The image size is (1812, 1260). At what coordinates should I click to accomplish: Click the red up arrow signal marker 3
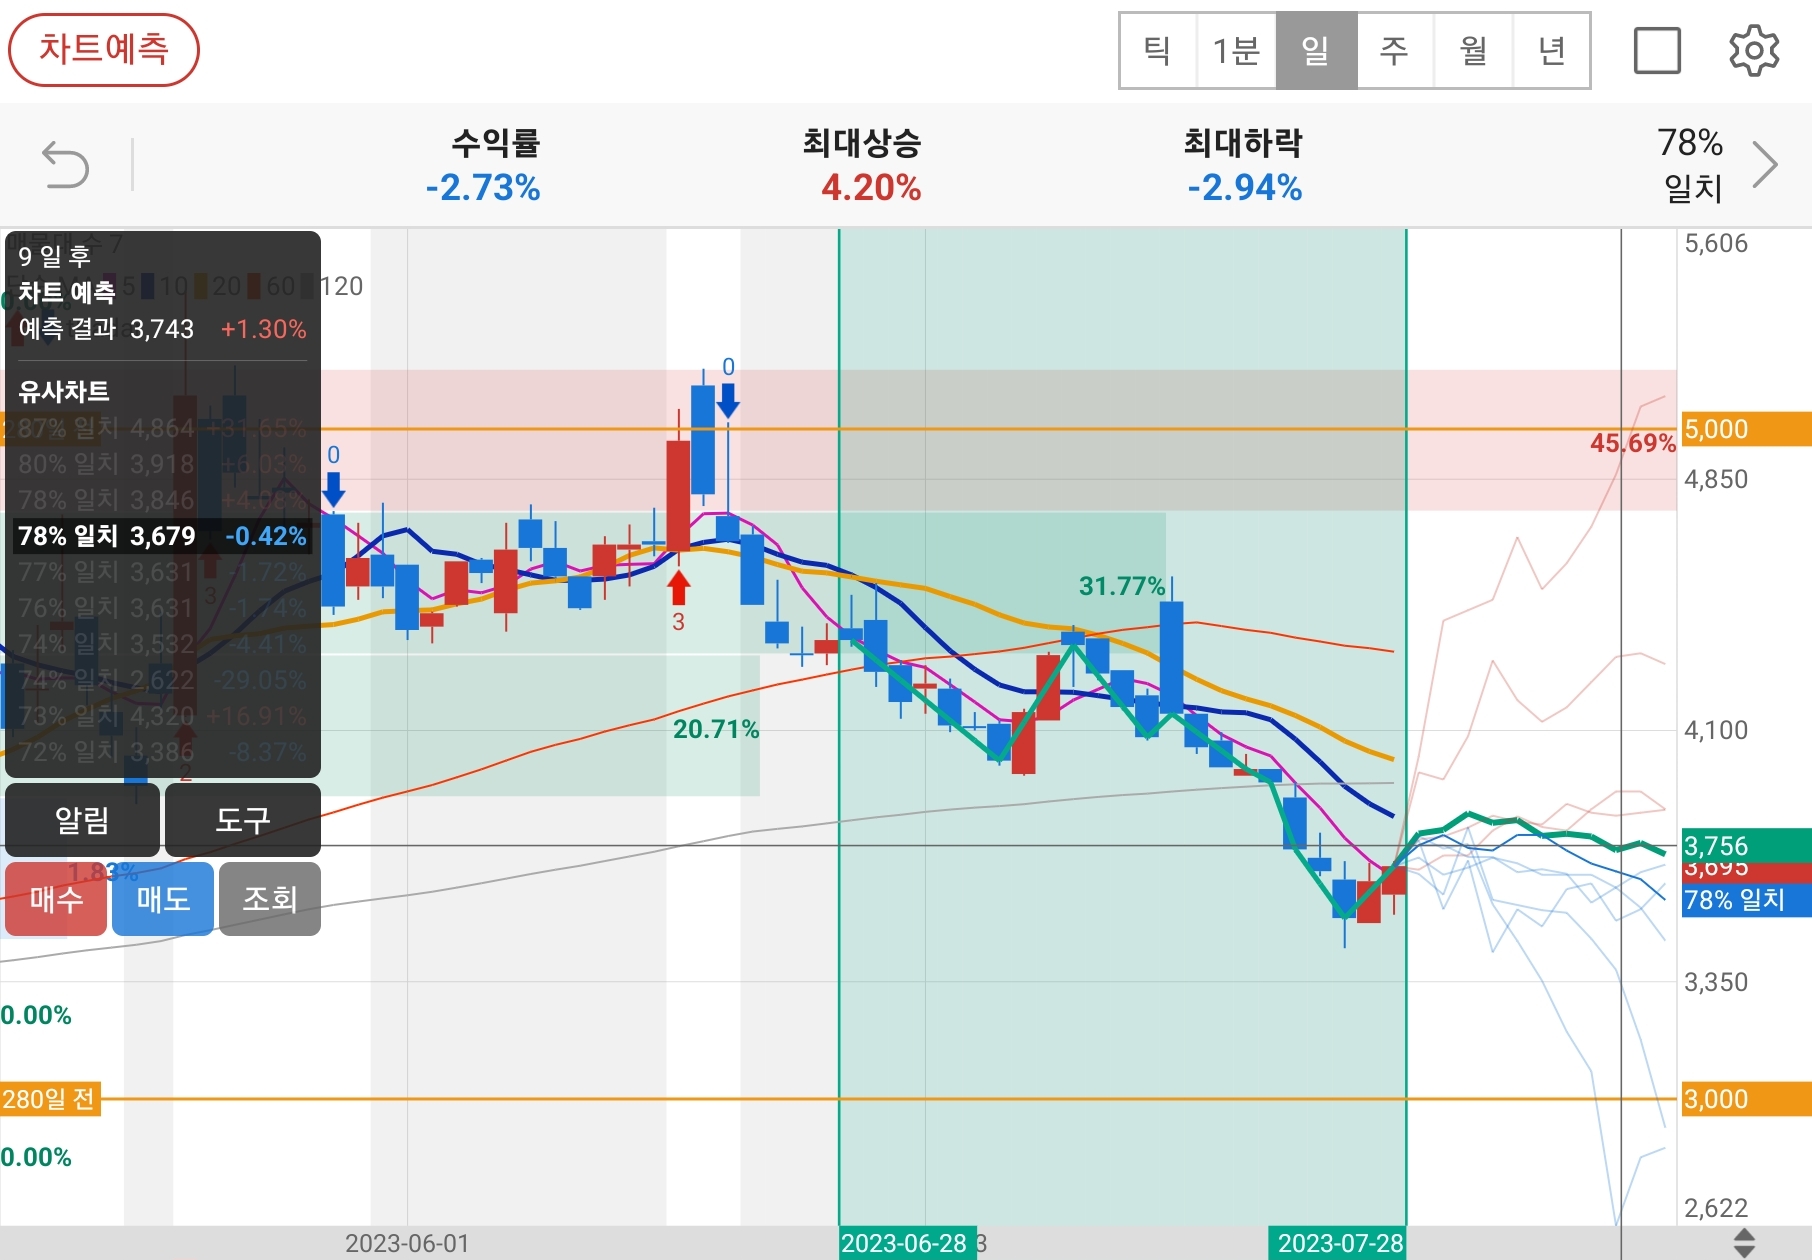(679, 588)
